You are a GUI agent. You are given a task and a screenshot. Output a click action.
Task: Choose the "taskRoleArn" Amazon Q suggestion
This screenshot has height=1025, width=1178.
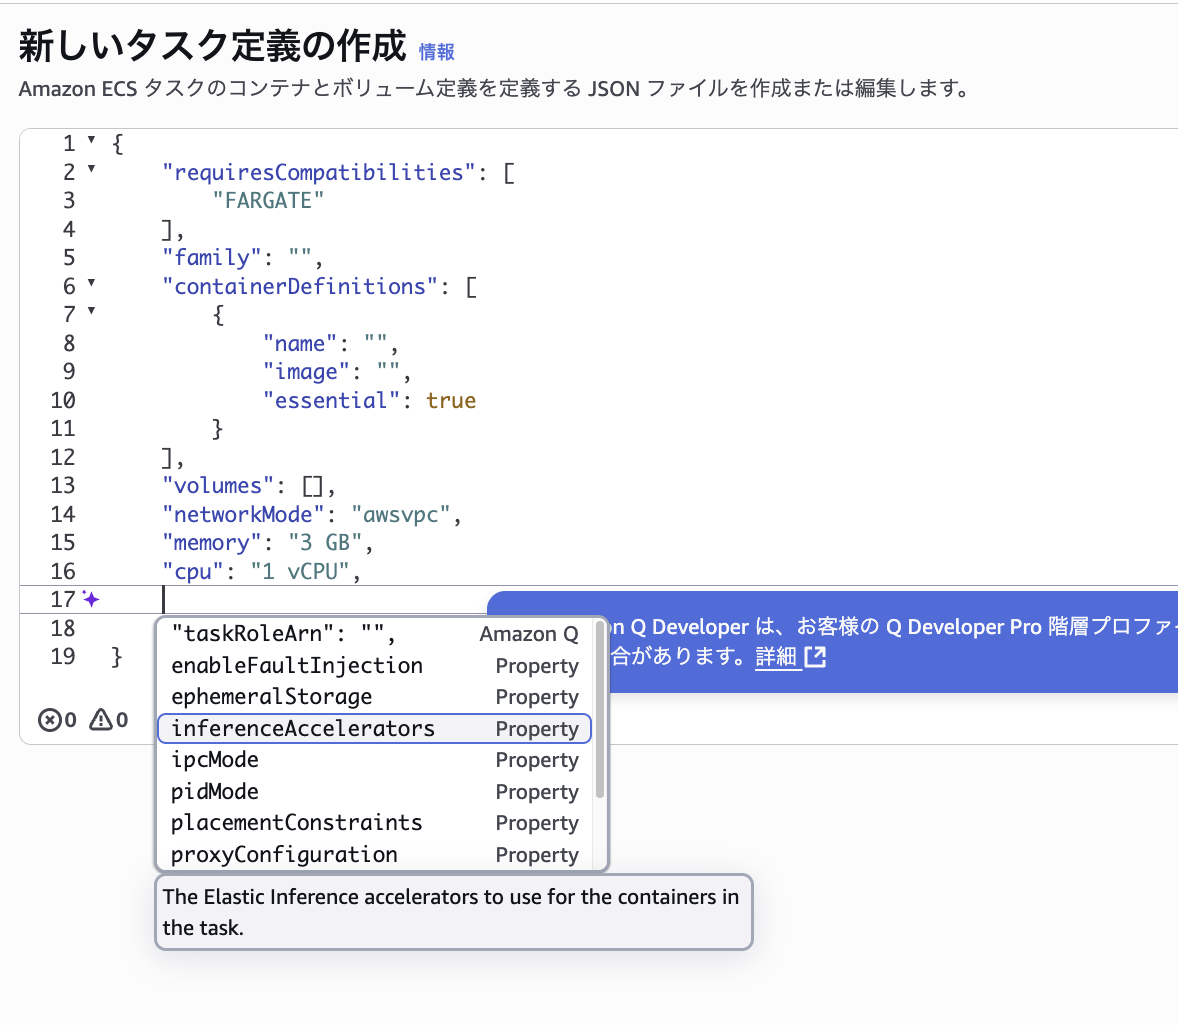(283, 634)
